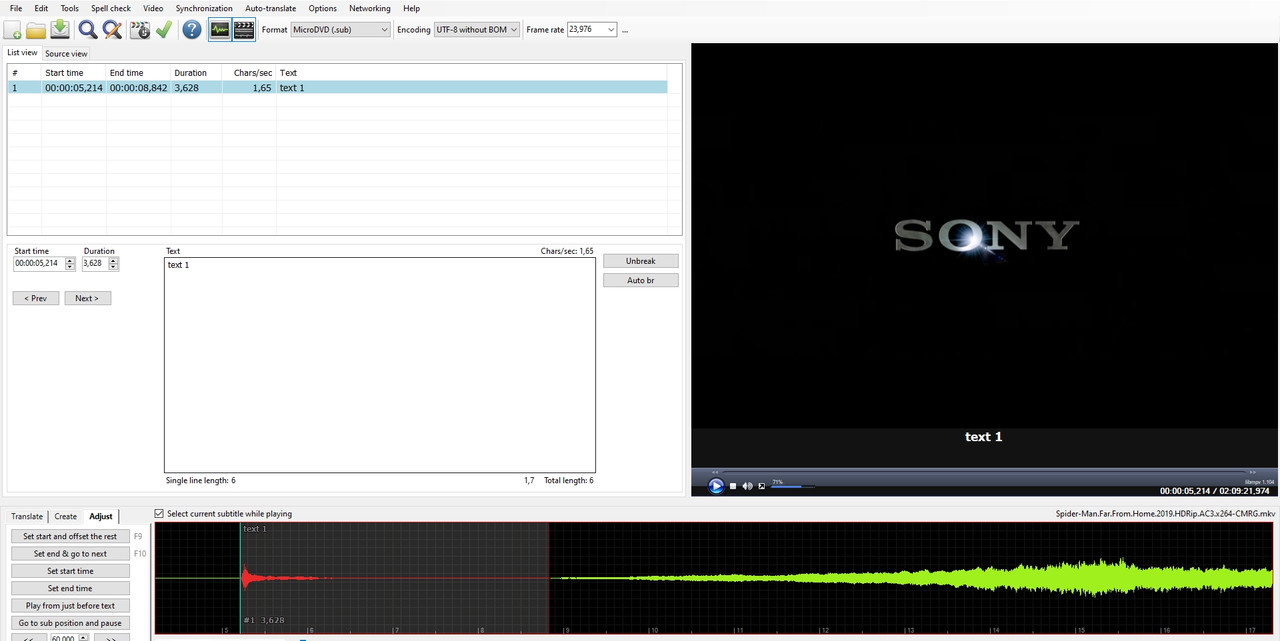Open the Find magnifier tool
Screen dimensions: 1280x641
coord(88,30)
